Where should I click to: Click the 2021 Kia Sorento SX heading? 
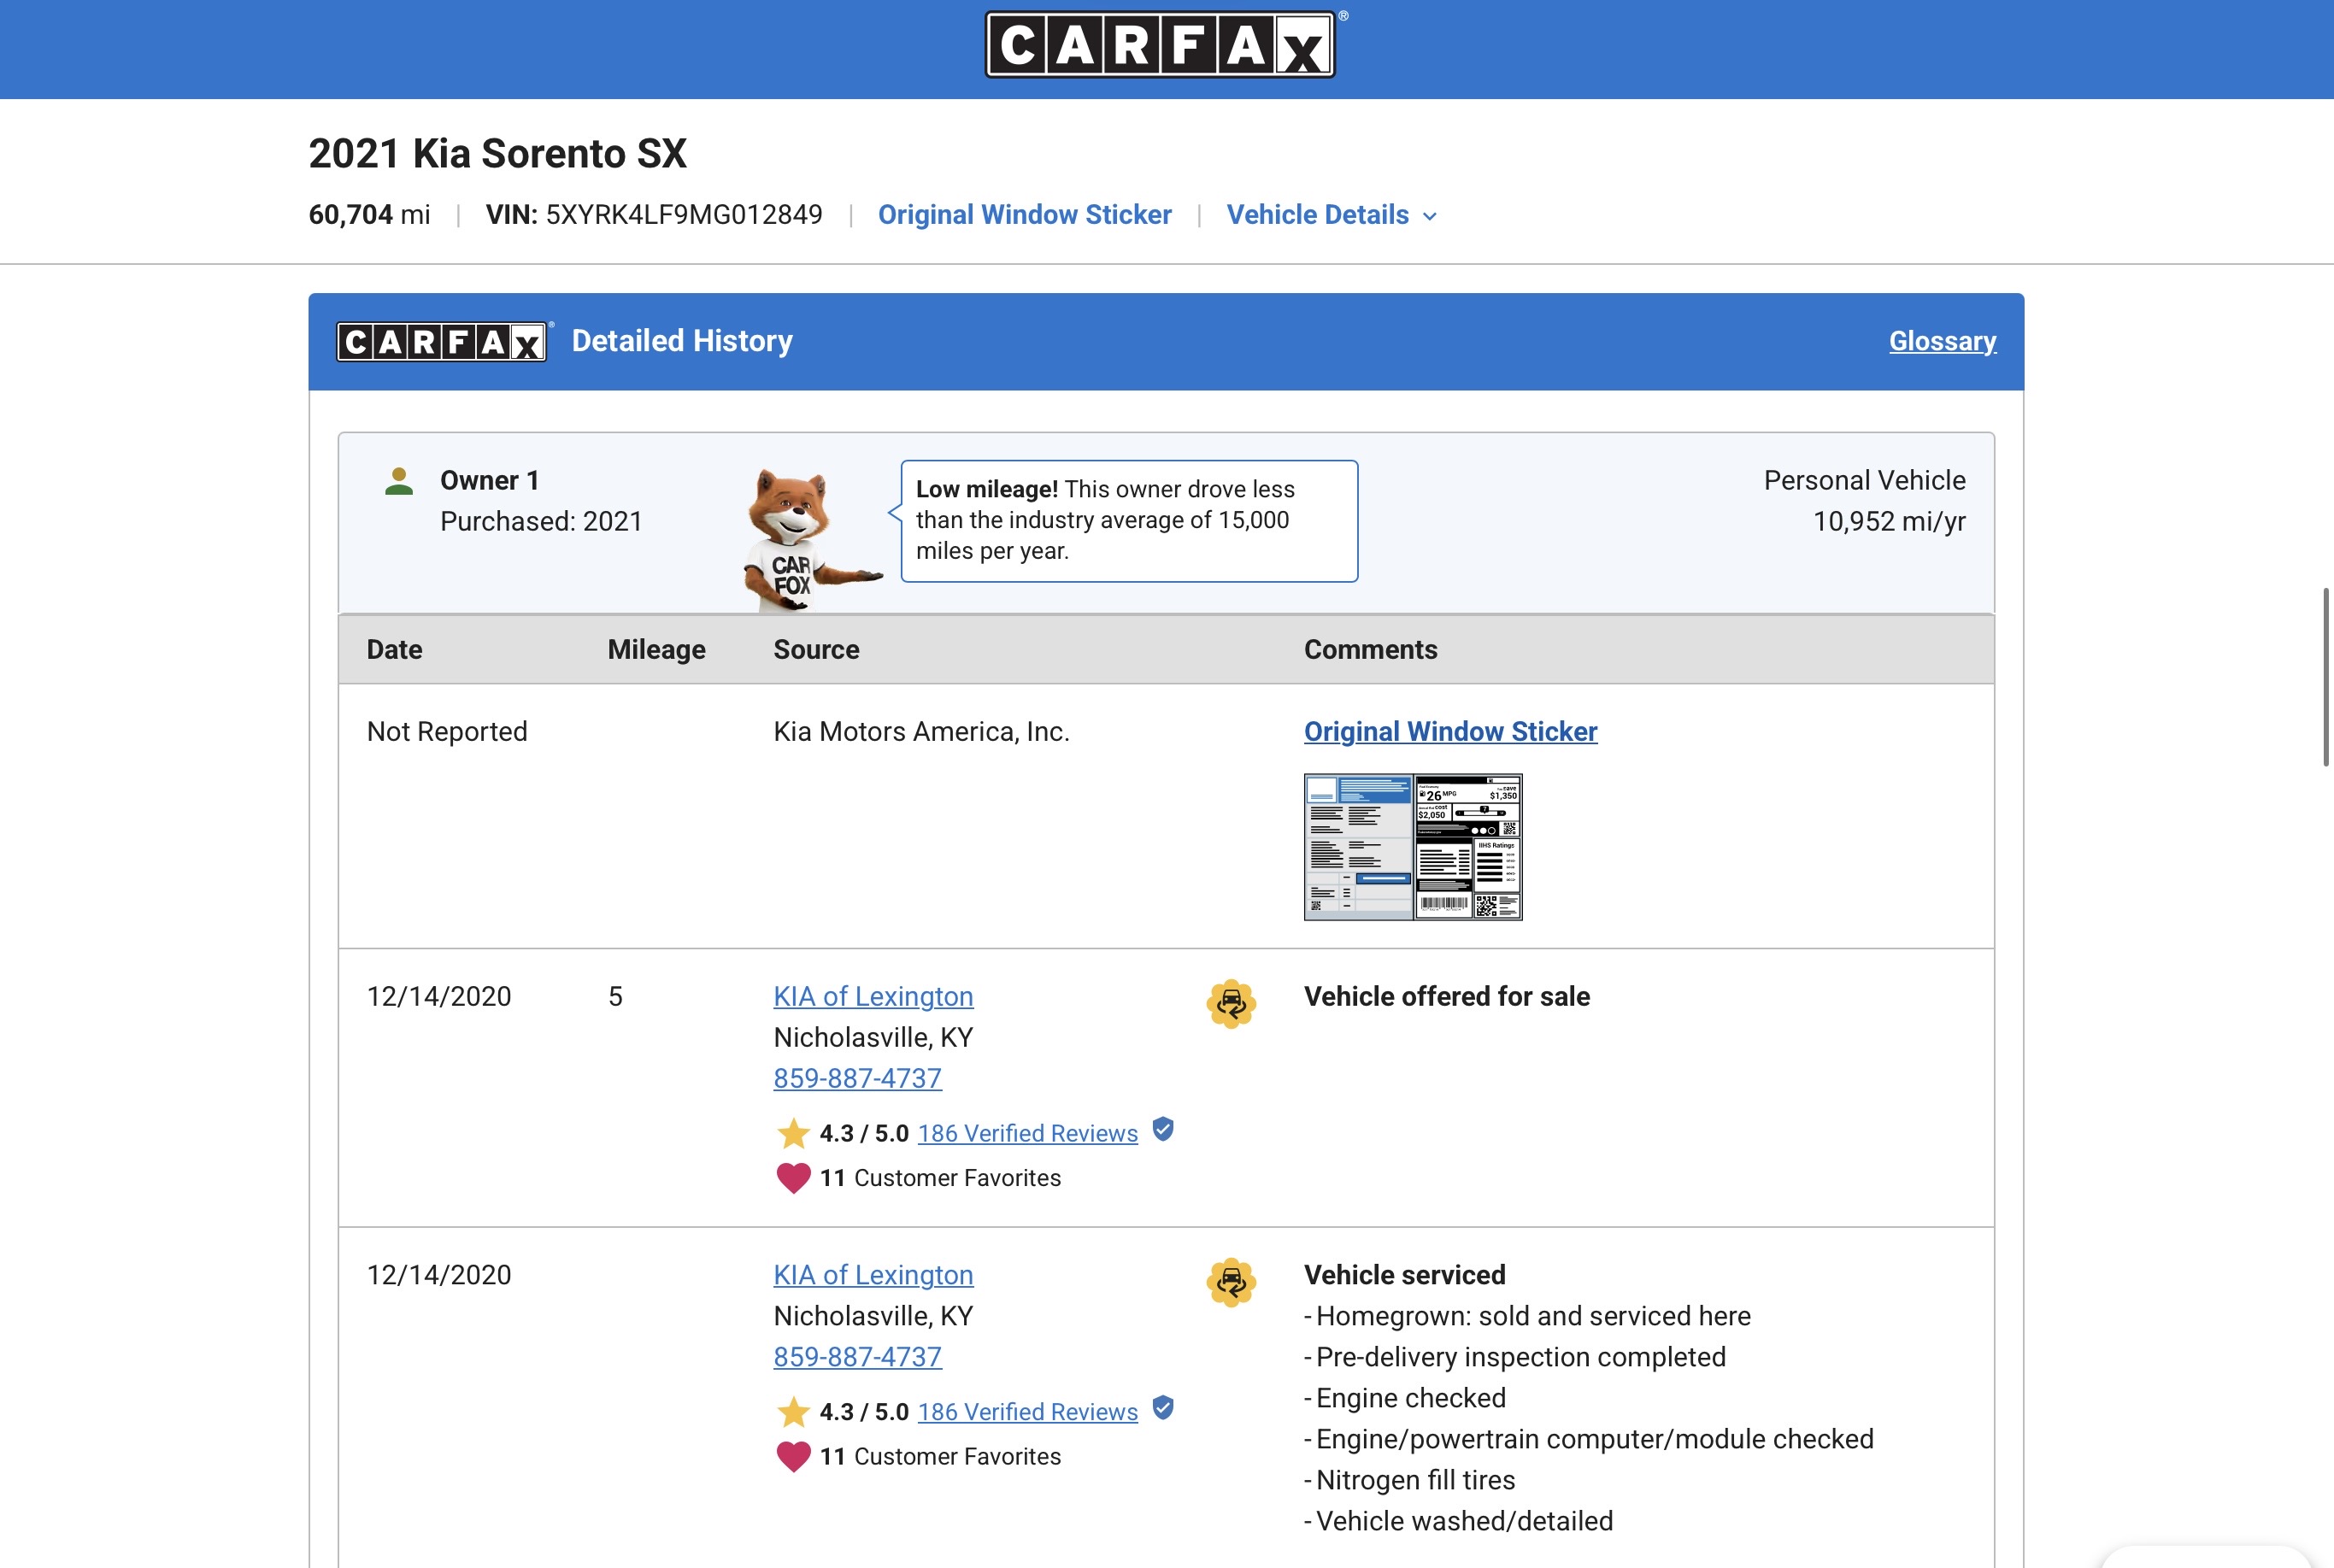click(497, 154)
